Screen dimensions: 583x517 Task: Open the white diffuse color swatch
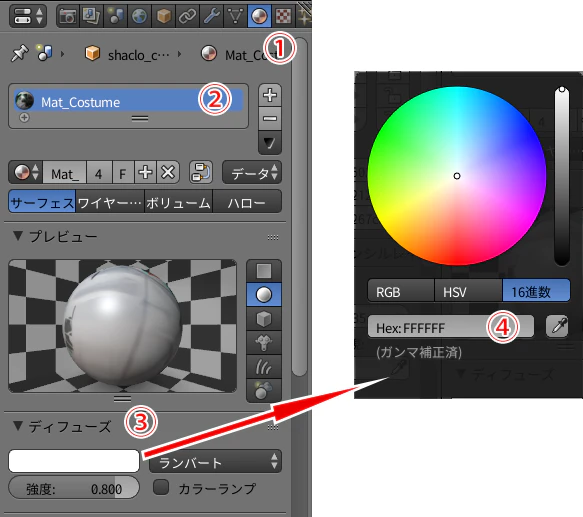pos(74,461)
